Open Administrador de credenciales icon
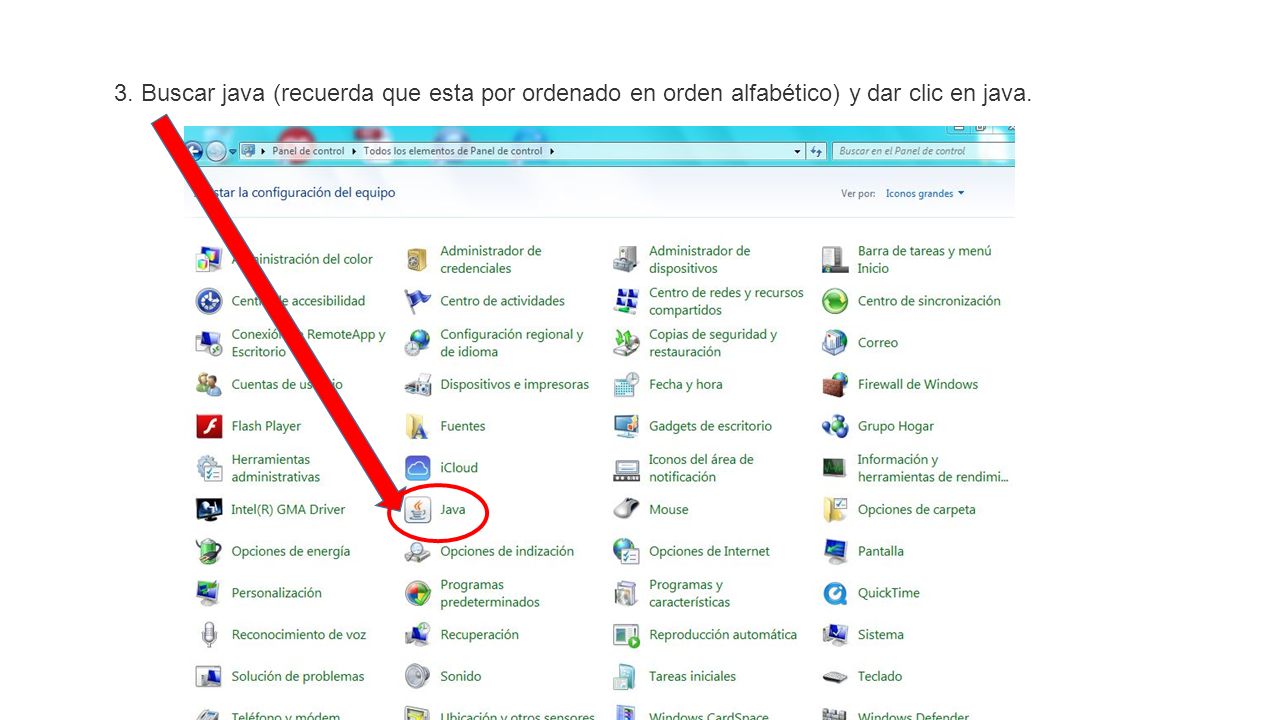 pyautogui.click(x=418, y=260)
